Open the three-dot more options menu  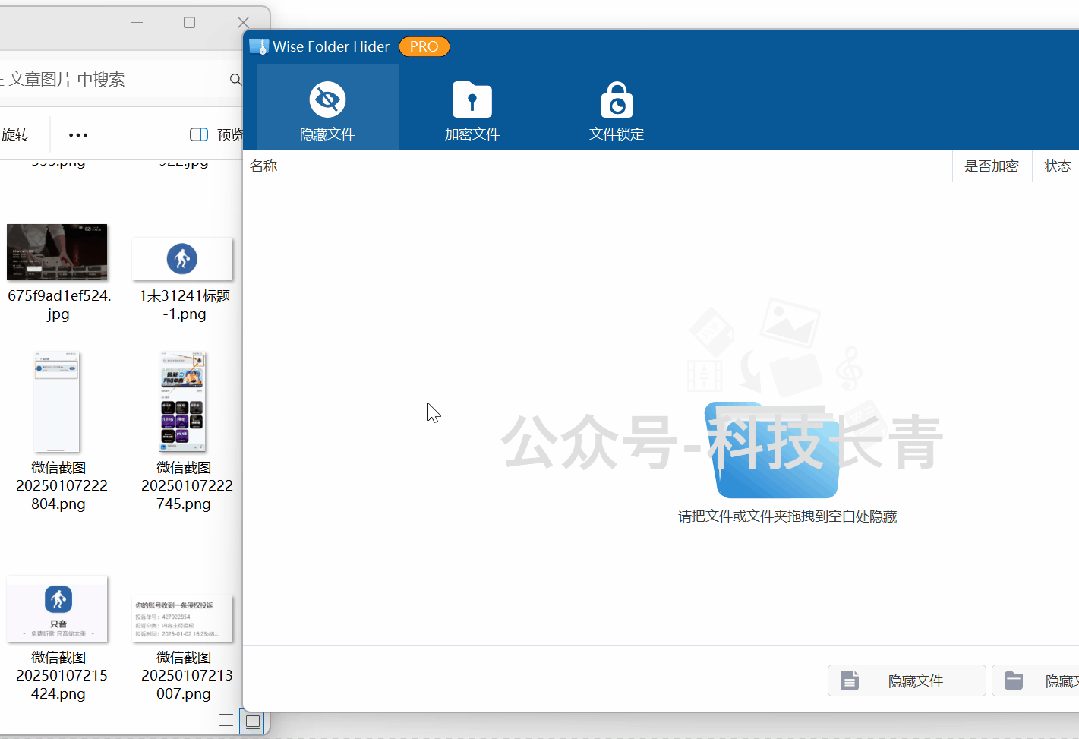click(x=78, y=135)
